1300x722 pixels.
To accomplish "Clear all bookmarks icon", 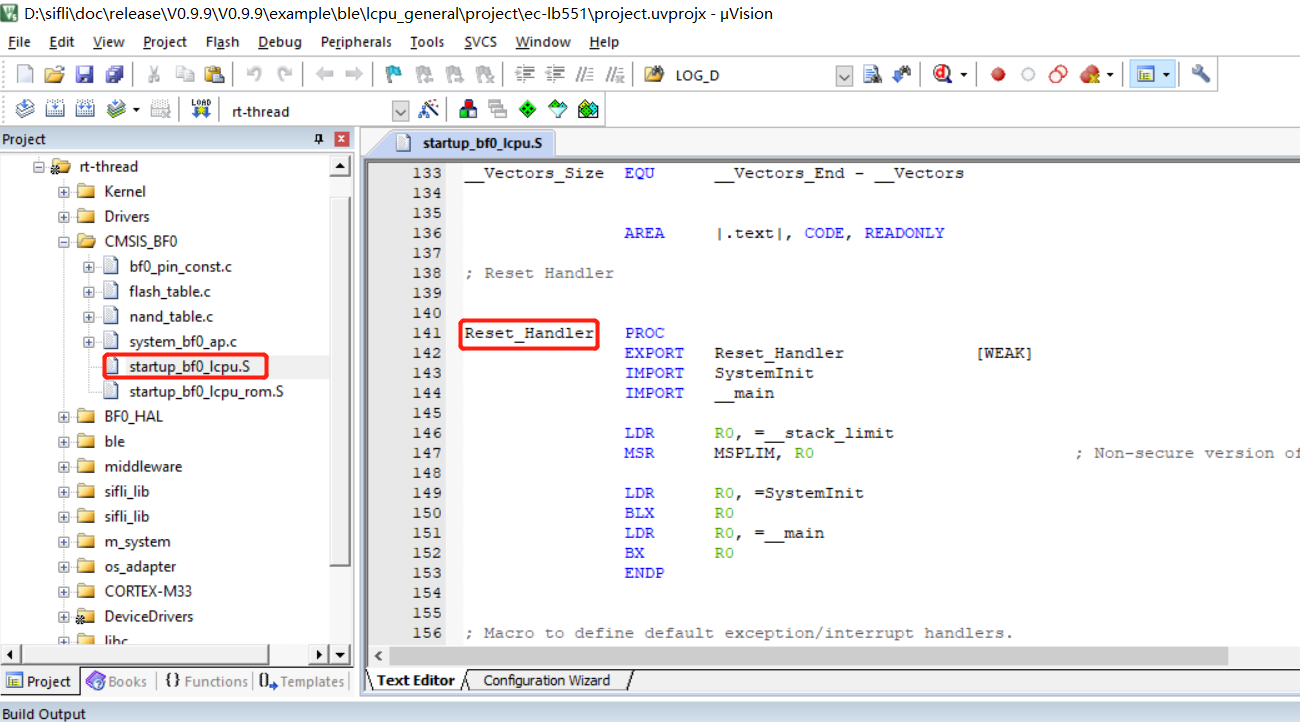I will tap(485, 75).
